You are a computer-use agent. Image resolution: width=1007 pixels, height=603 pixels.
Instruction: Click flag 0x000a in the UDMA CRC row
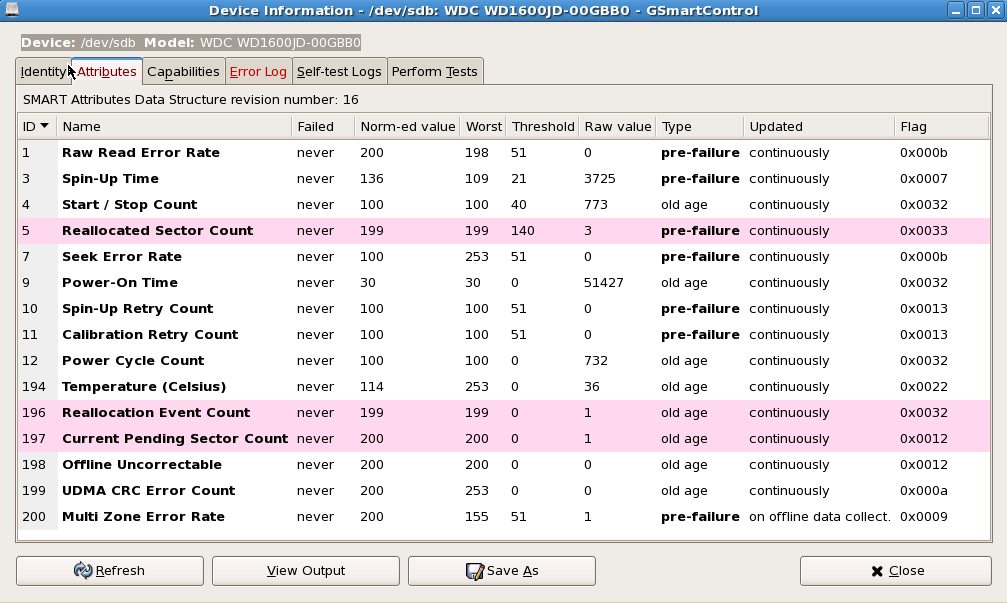pyautogui.click(x=924, y=491)
